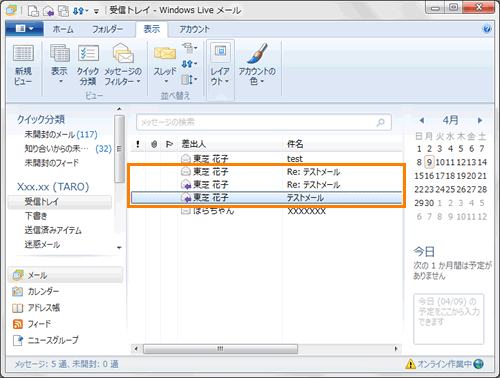Image resolution: width=500 pixels, height=378 pixels.
Task: Click the 今日 heading in calendar pane
Action: (x=424, y=252)
